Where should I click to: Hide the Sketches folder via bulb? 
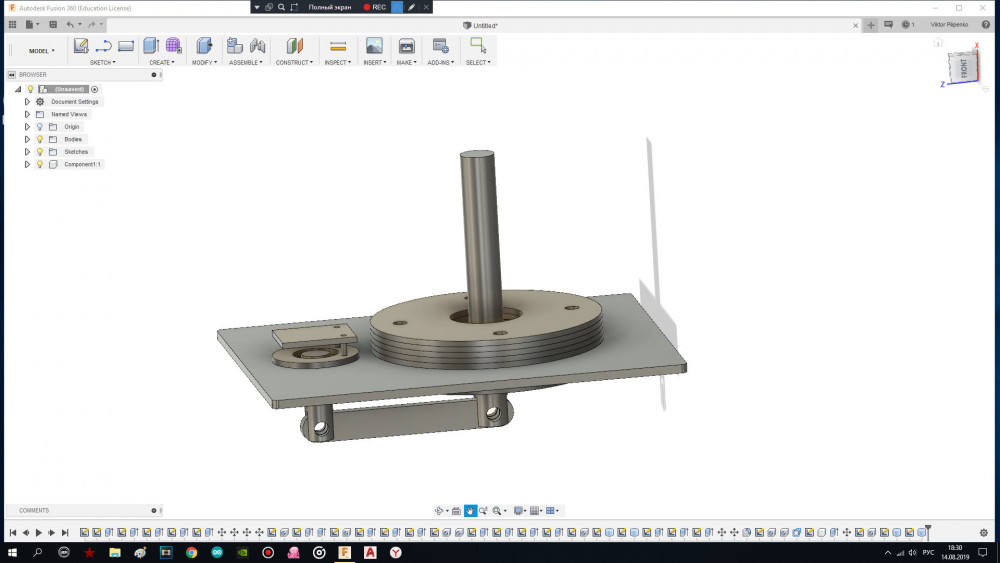point(40,152)
